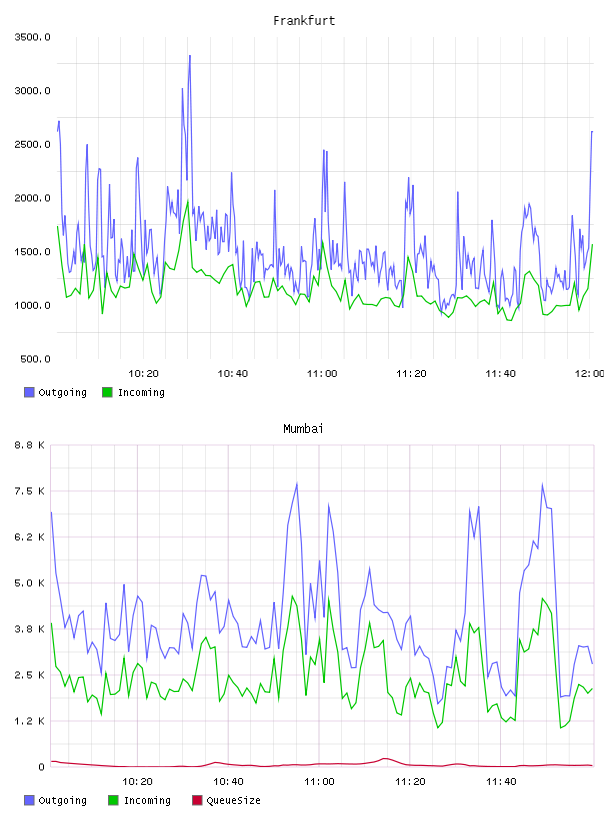Image resolution: width=608 pixels, height=816 pixels.
Task: Click Incoming label in Mumbai legend
Action: (147, 800)
